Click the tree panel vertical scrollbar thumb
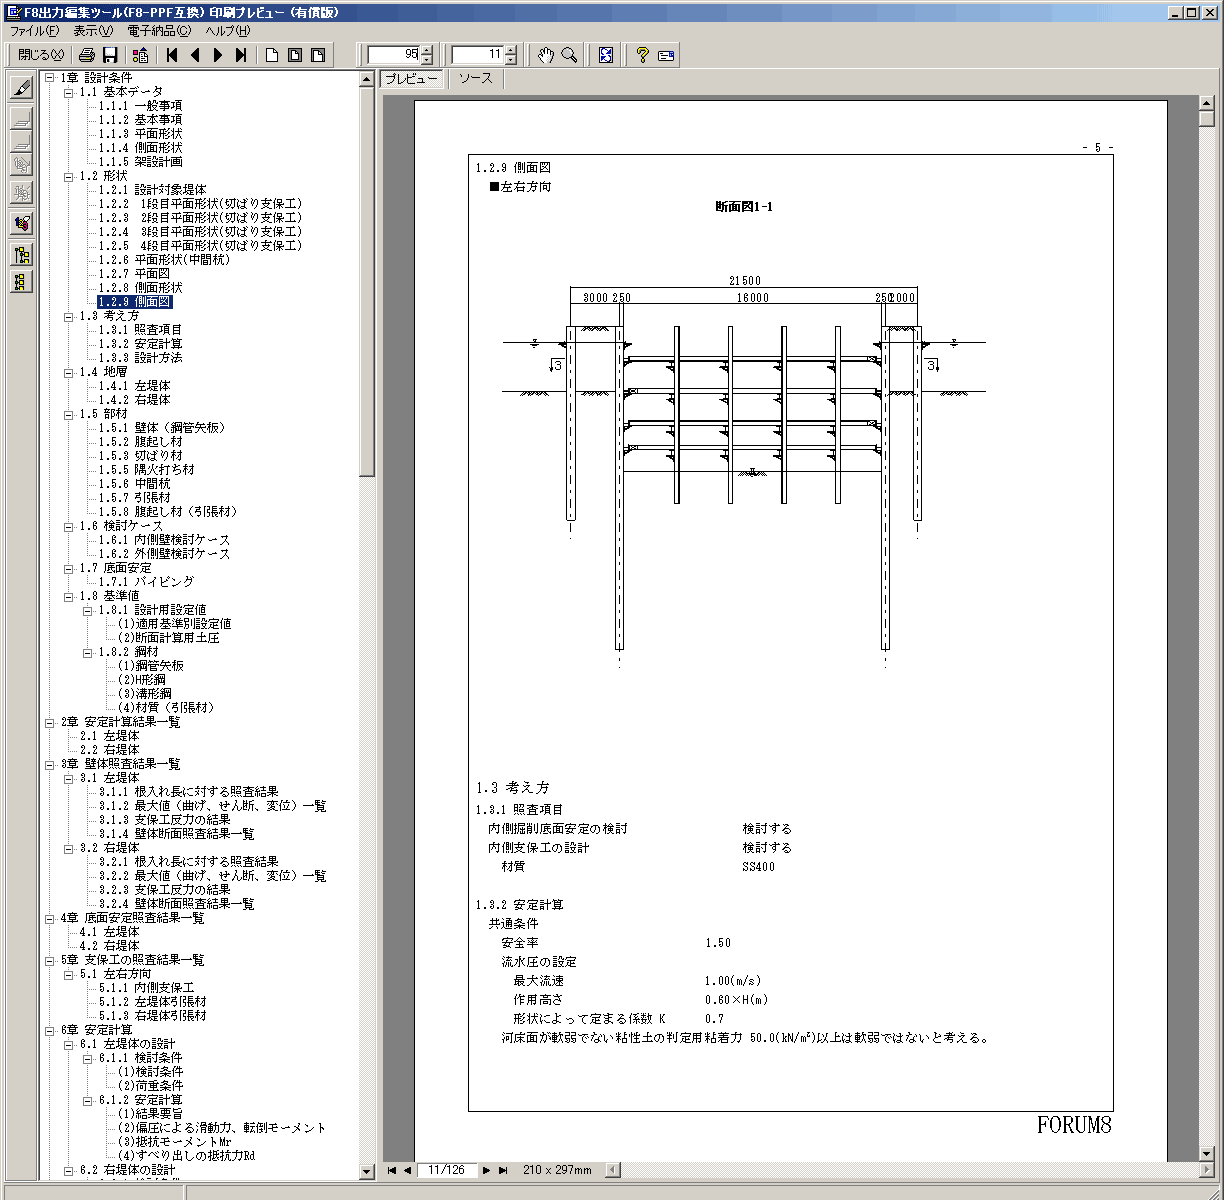 (366, 280)
